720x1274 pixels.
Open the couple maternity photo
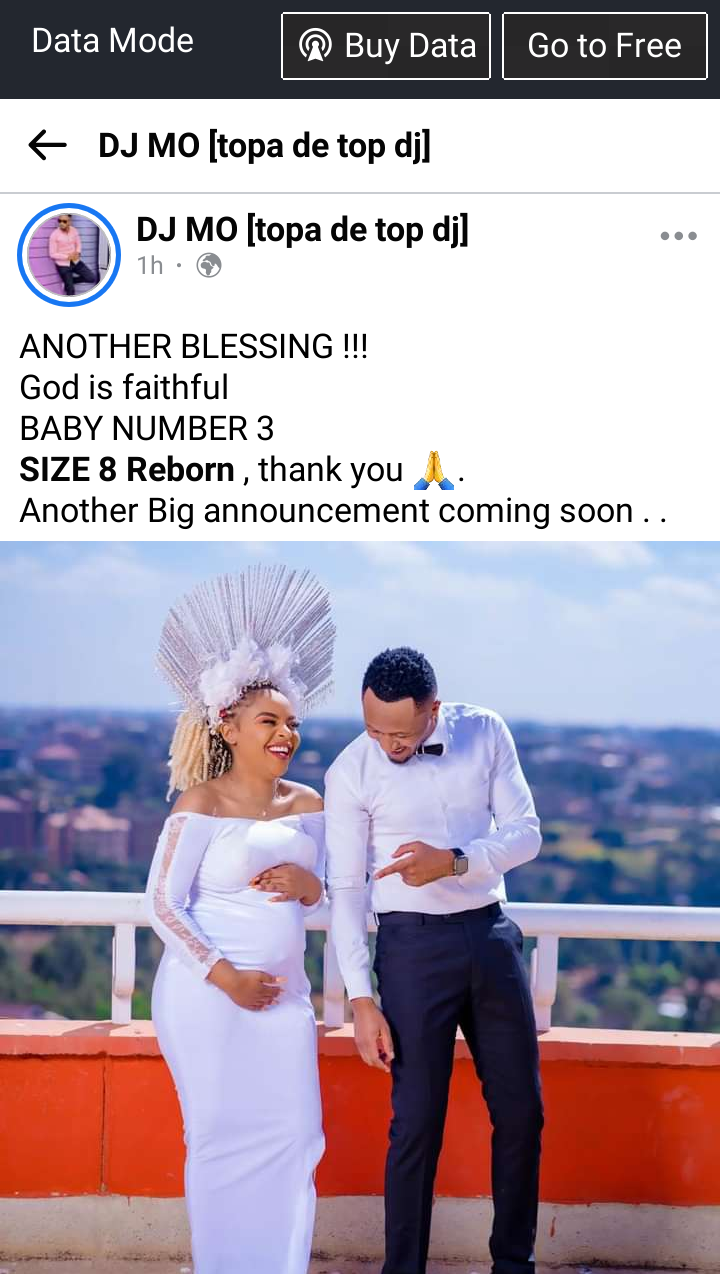click(x=360, y=907)
